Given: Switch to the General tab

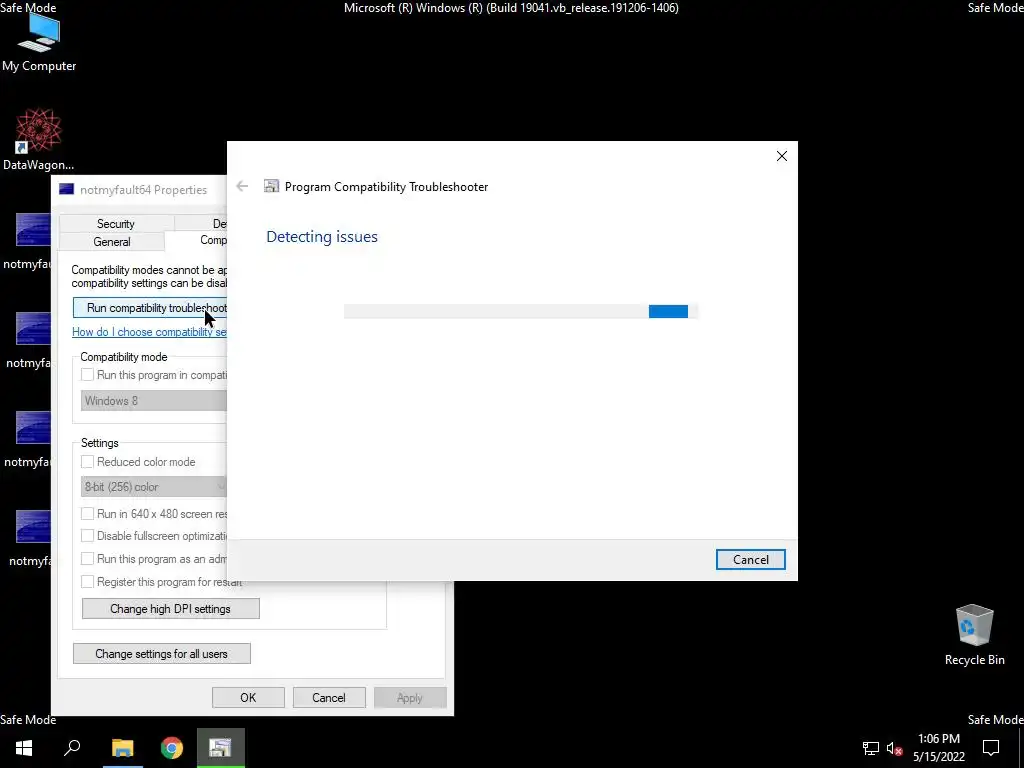Looking at the screenshot, I should pos(112,242).
